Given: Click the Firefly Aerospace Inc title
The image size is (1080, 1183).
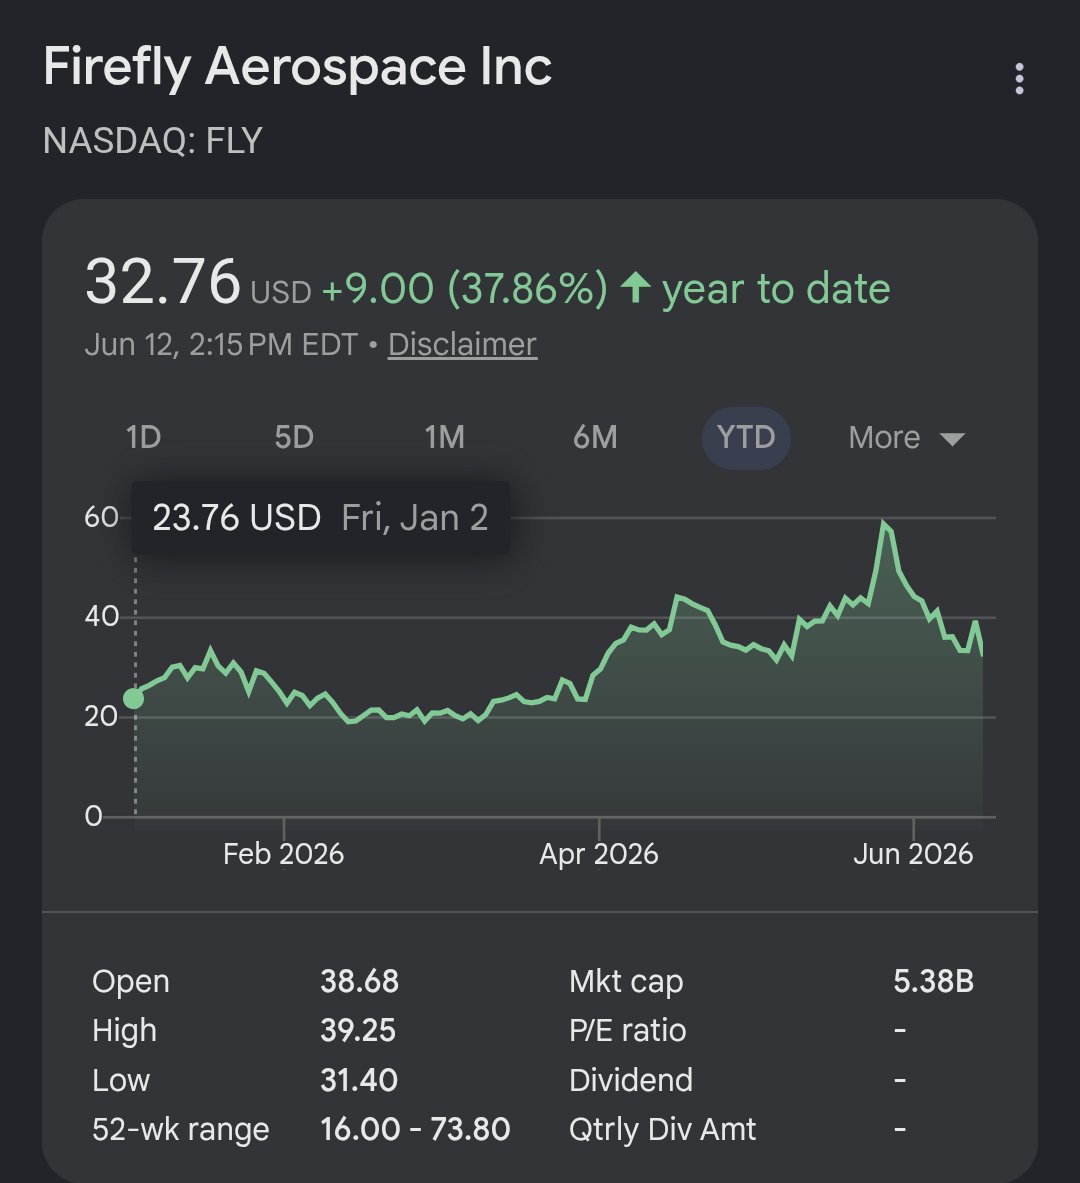Looking at the screenshot, I should tap(297, 66).
